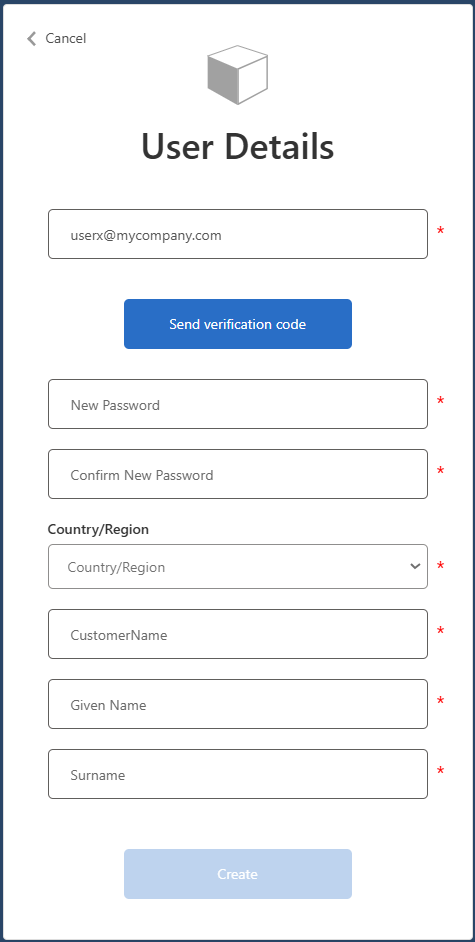Focus the userx@mycompany.com email field
This screenshot has height=942, width=475.
click(238, 234)
